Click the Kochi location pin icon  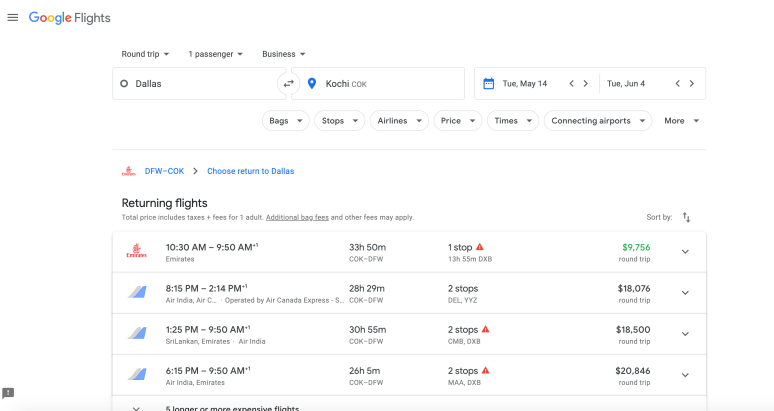coord(311,83)
